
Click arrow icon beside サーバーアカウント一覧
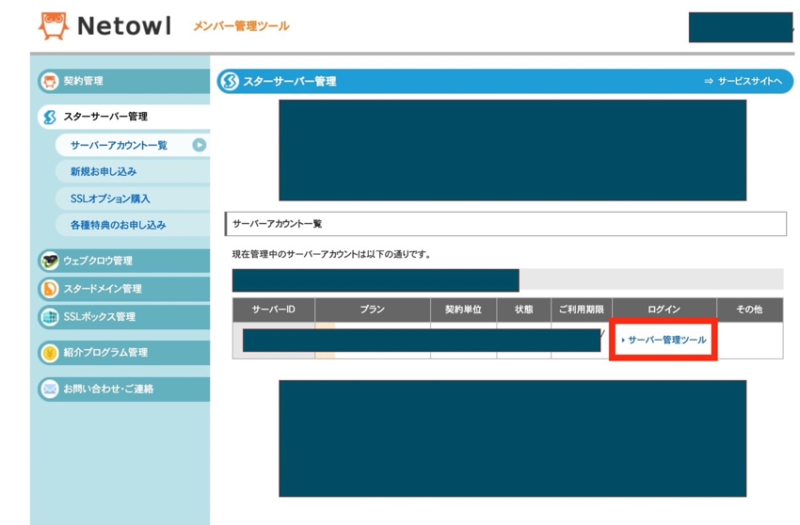tap(199, 145)
